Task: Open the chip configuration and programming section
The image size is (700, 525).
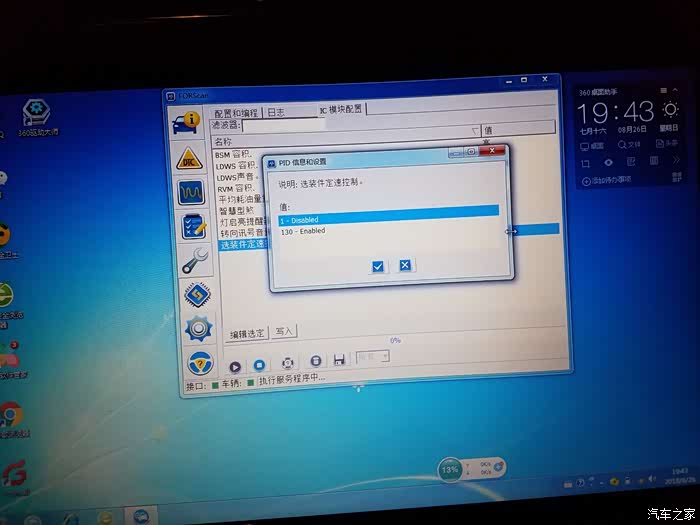Action: click(x=198, y=294)
